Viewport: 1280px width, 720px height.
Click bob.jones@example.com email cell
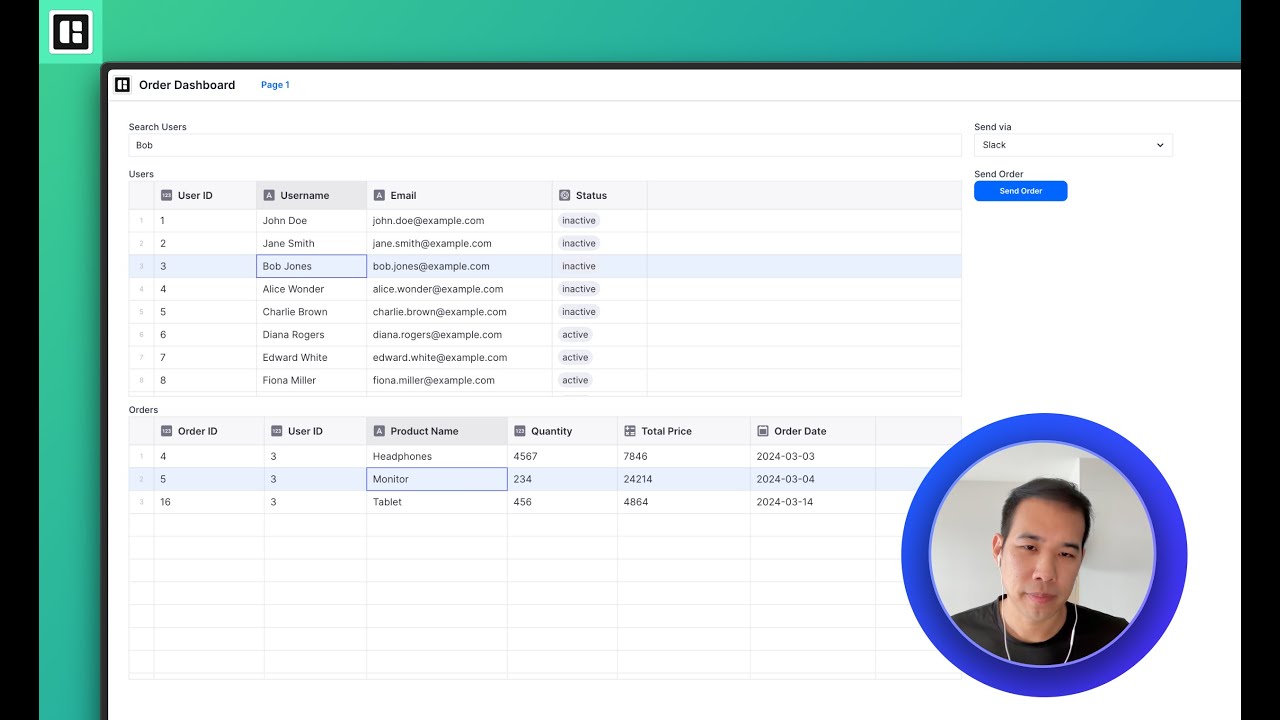pos(459,266)
